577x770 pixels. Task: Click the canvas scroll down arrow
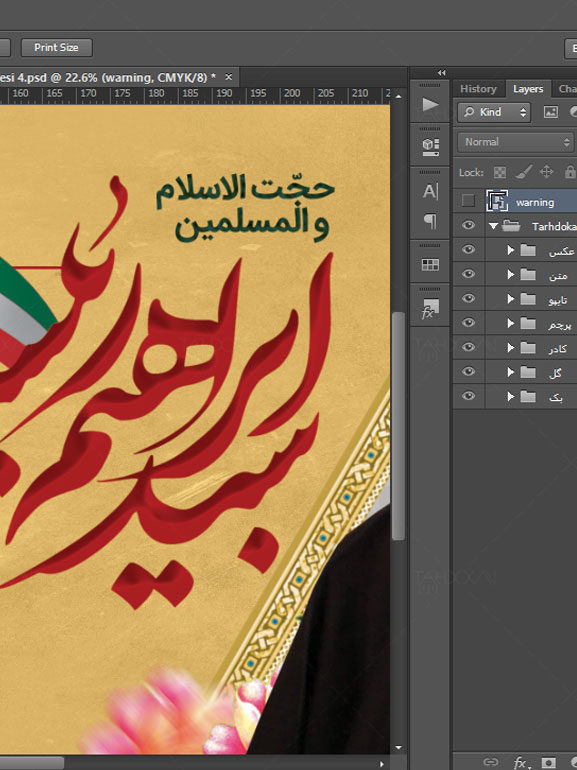click(398, 748)
